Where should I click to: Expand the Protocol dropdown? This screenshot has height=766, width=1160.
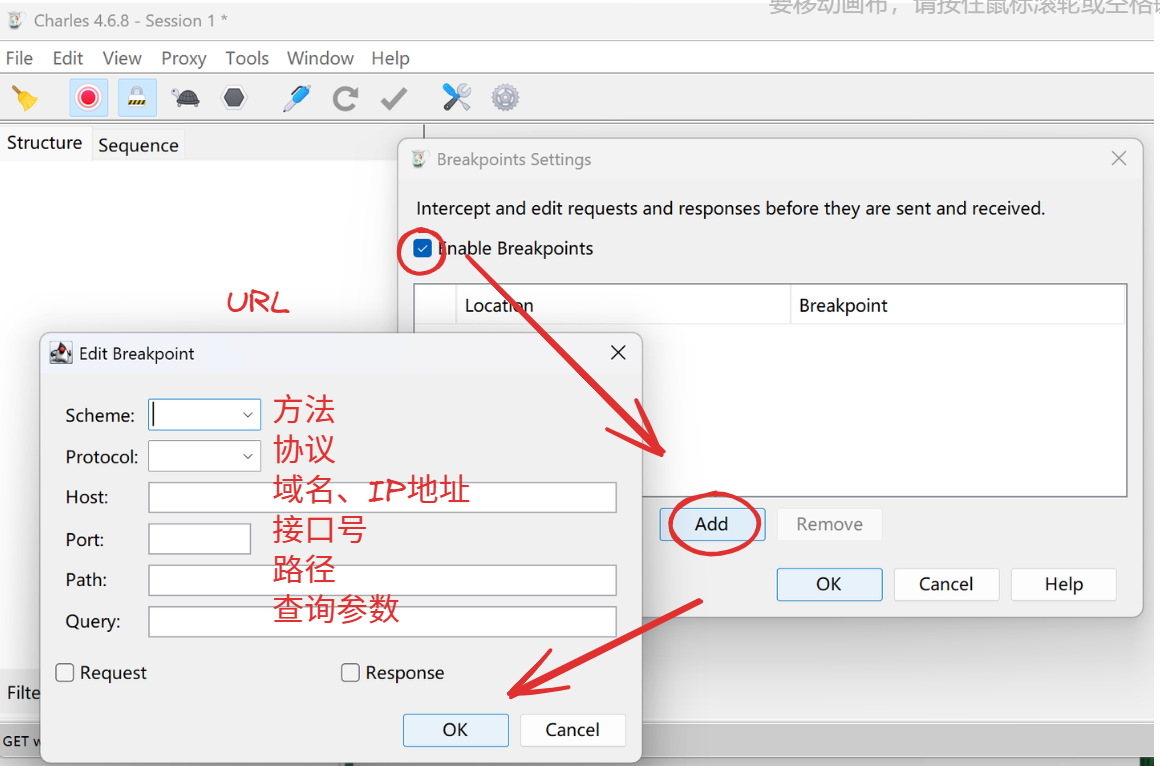point(248,457)
